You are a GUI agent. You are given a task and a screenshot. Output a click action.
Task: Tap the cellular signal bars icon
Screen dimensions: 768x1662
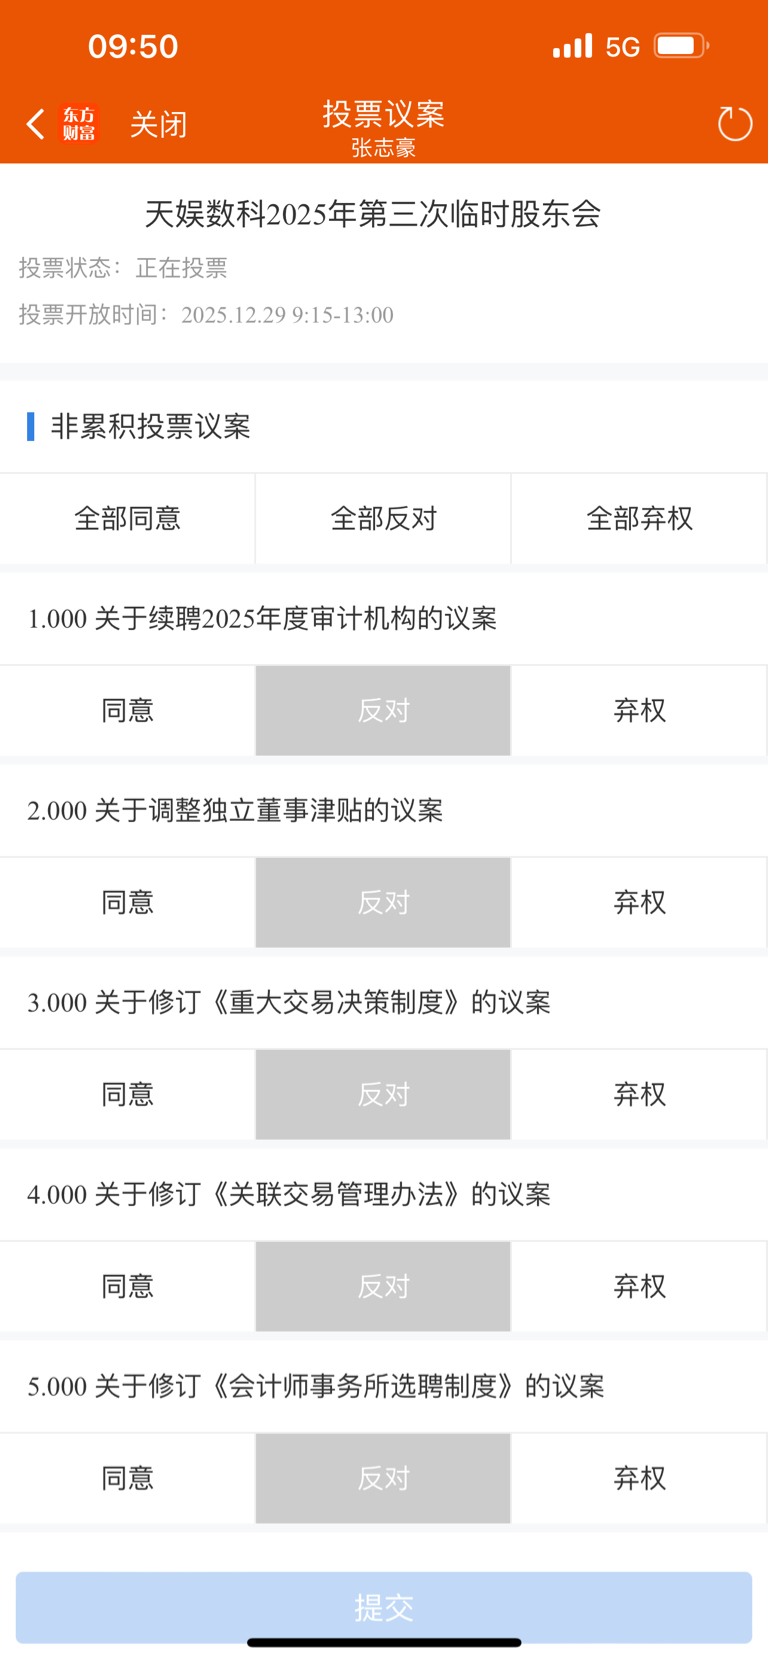point(573,46)
